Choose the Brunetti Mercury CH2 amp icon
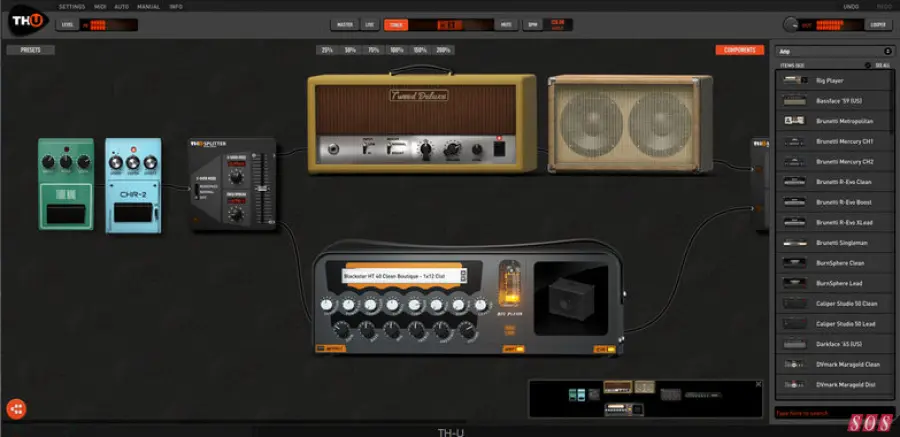The image size is (900, 437). pyautogui.click(x=795, y=161)
